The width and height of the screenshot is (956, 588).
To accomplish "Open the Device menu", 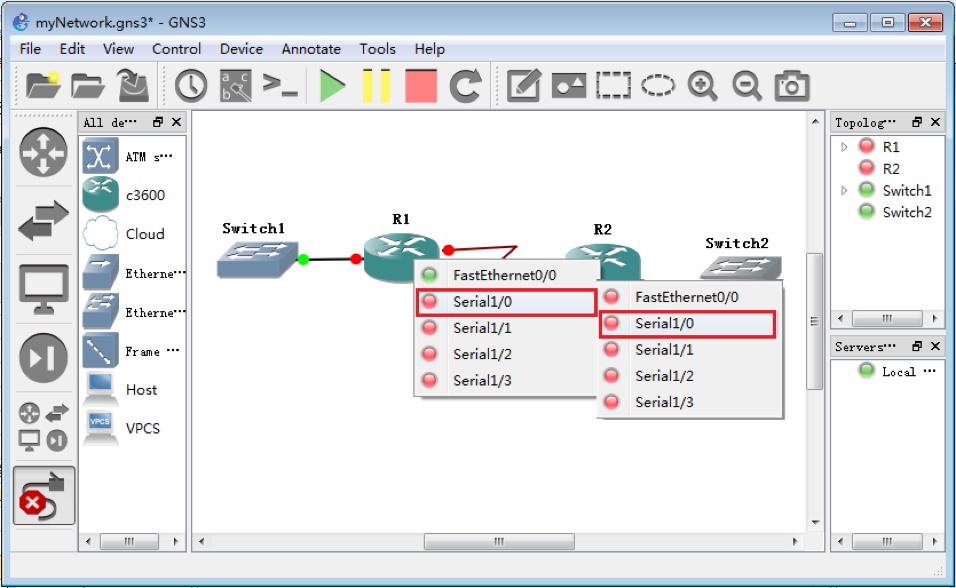I will (x=241, y=49).
